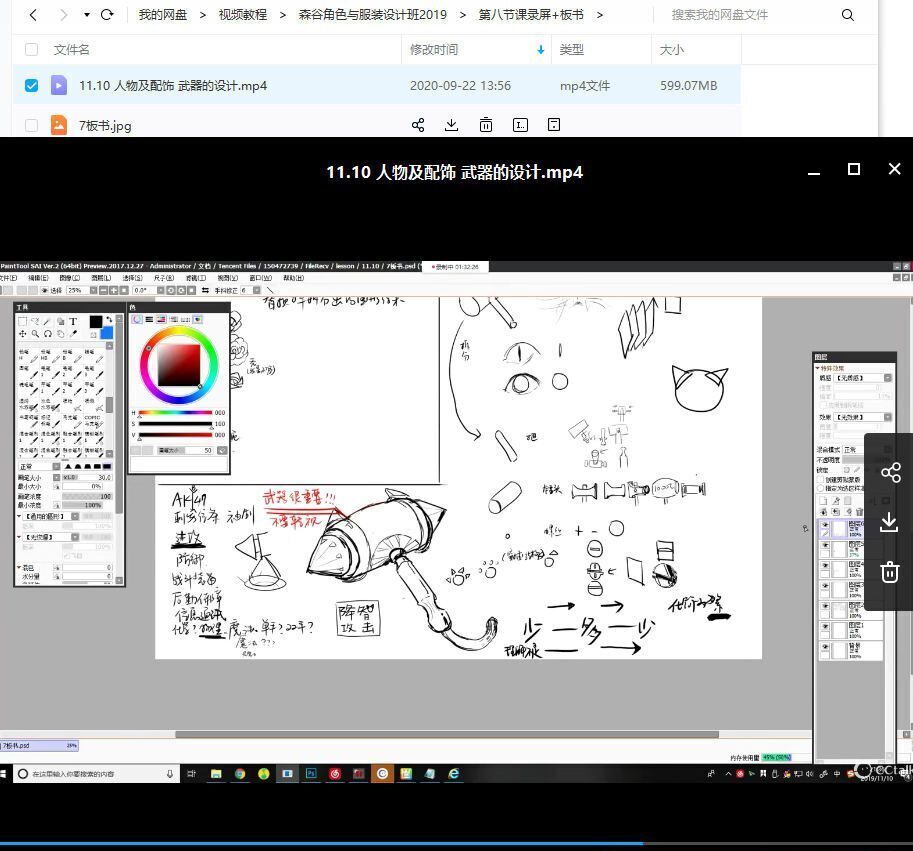Click the 视频教程 breadcrumb link
This screenshot has width=913, height=851.
pyautogui.click(x=243, y=14)
